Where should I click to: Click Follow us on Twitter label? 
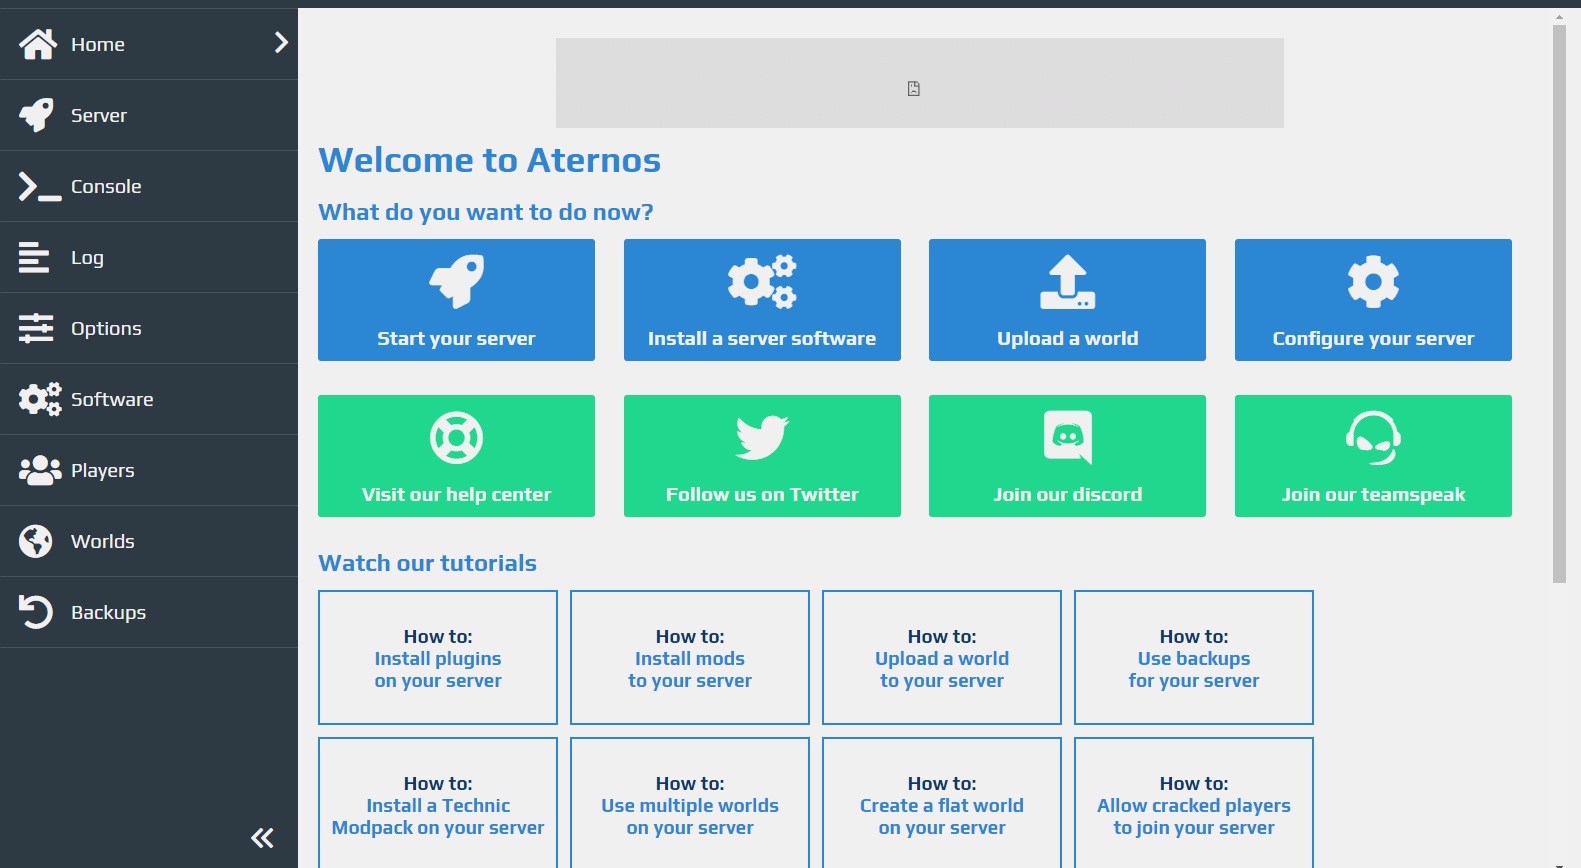coord(762,495)
